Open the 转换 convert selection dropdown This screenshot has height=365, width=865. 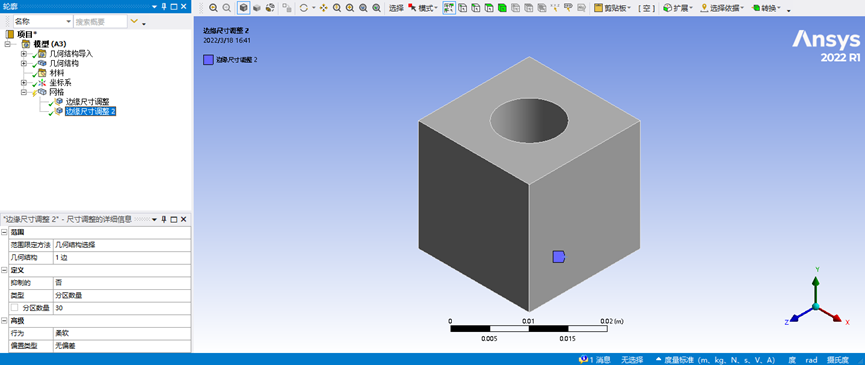[x=766, y=8]
